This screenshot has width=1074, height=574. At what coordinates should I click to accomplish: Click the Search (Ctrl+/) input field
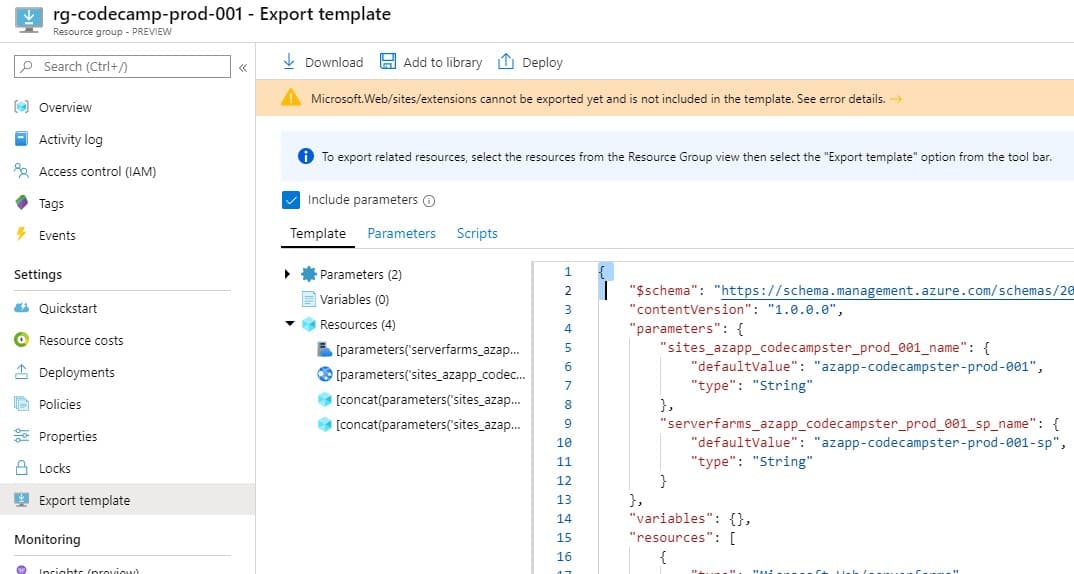123,67
